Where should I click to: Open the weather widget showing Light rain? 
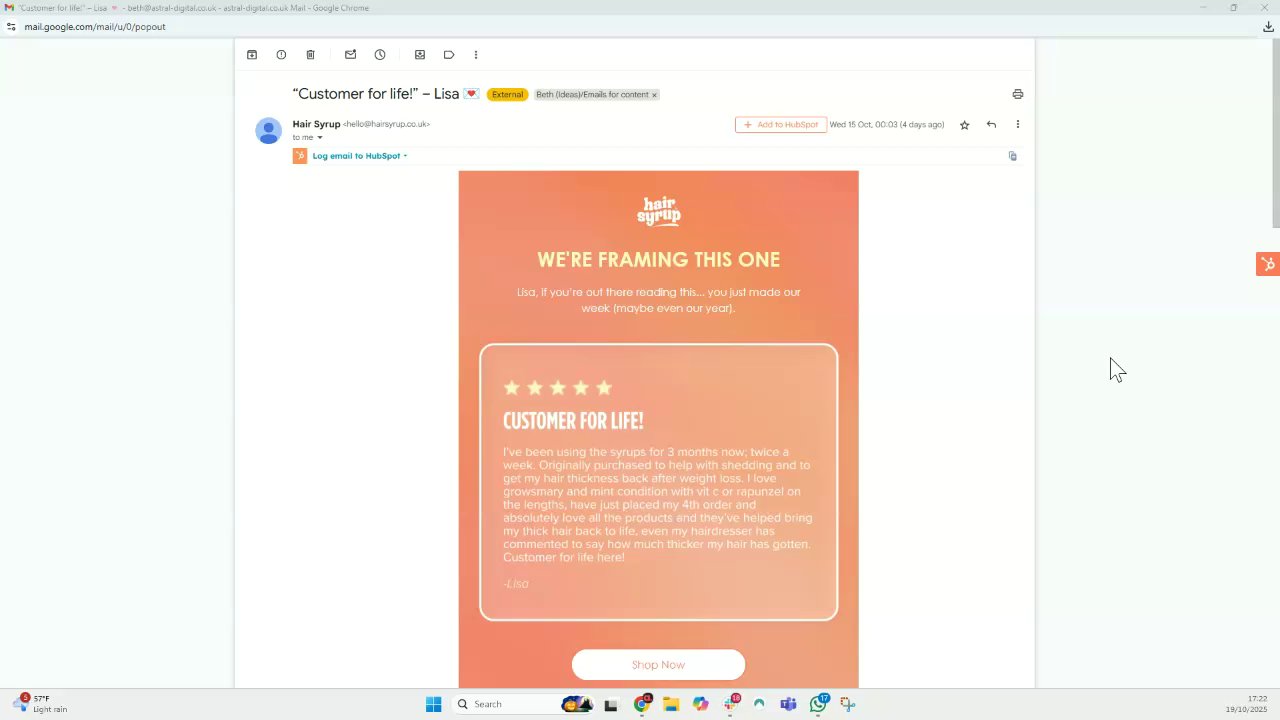(x=40, y=704)
